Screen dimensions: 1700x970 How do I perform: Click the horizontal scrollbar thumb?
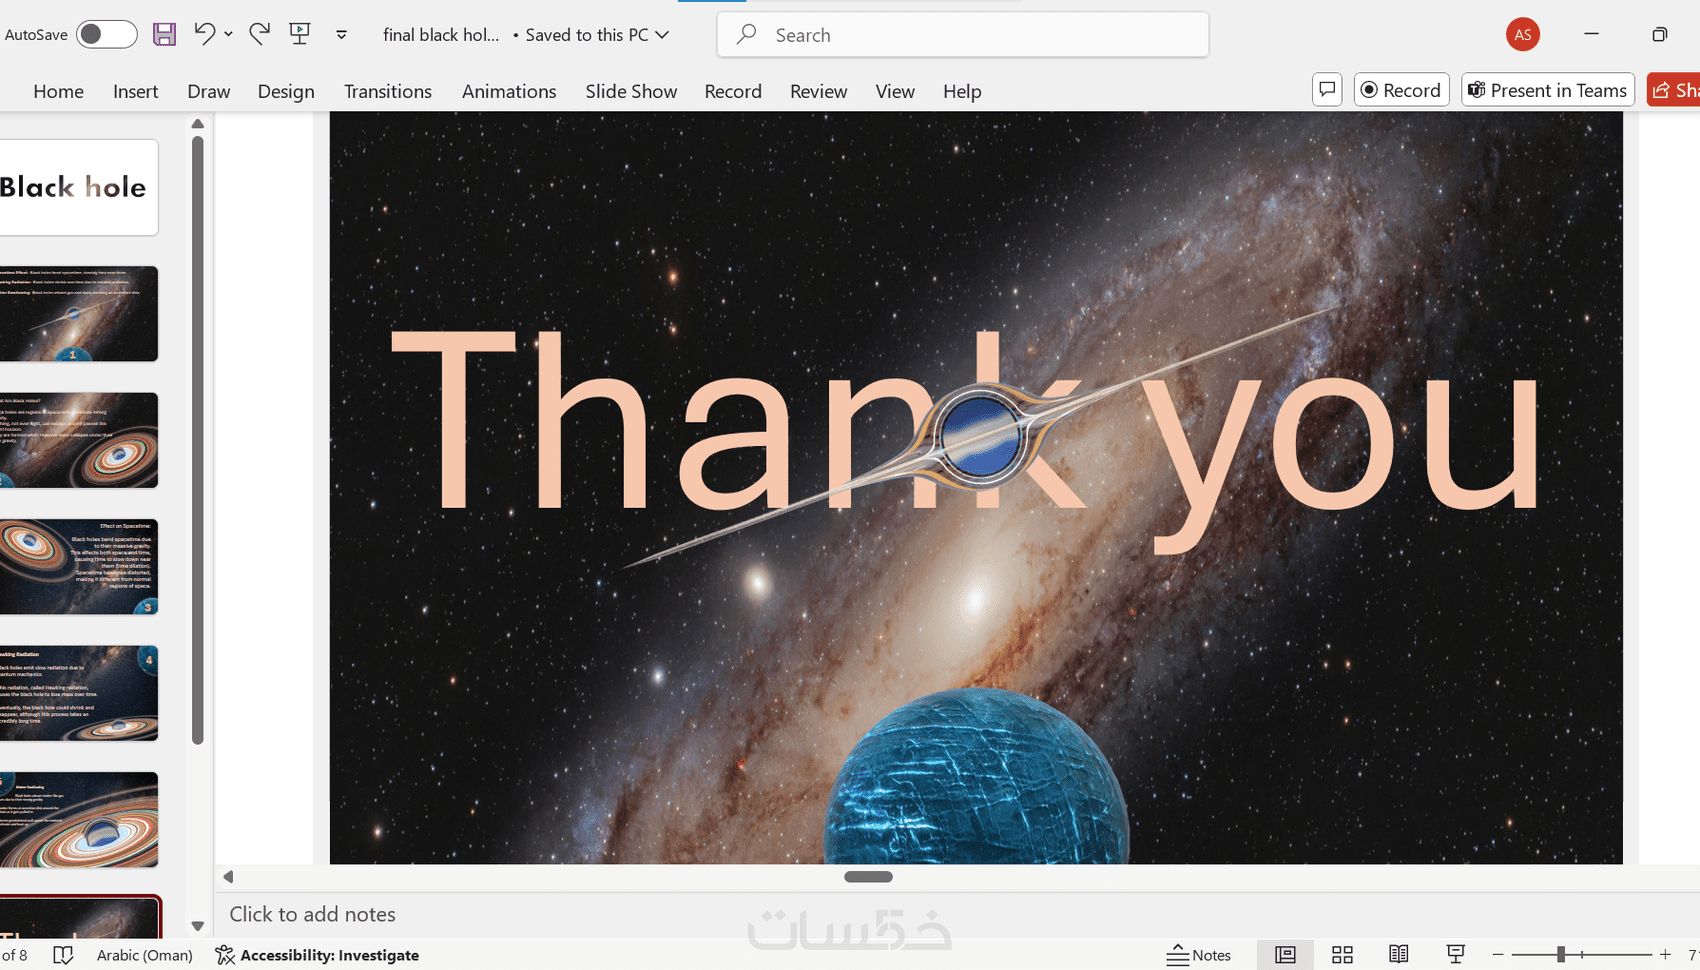click(868, 877)
